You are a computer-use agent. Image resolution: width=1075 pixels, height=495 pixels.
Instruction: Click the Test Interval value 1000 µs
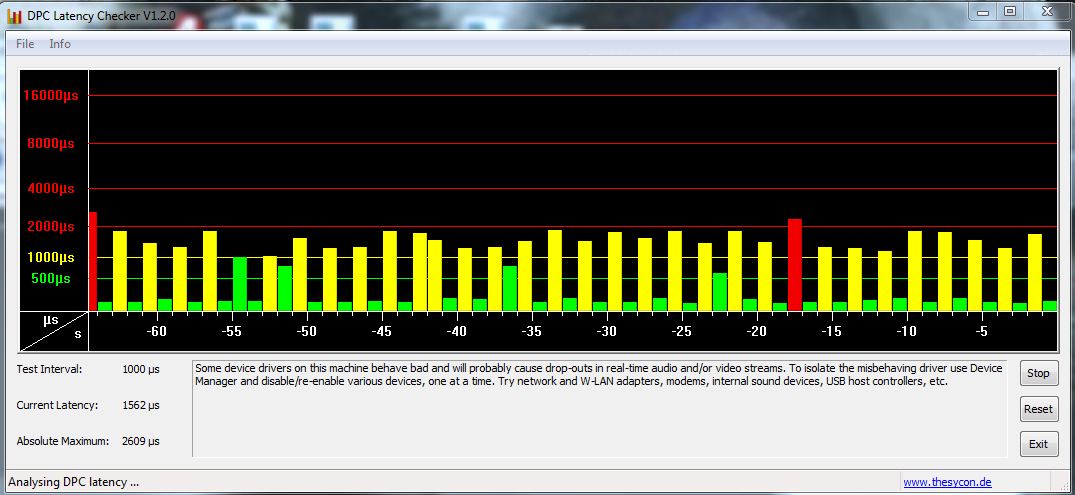coord(141,370)
